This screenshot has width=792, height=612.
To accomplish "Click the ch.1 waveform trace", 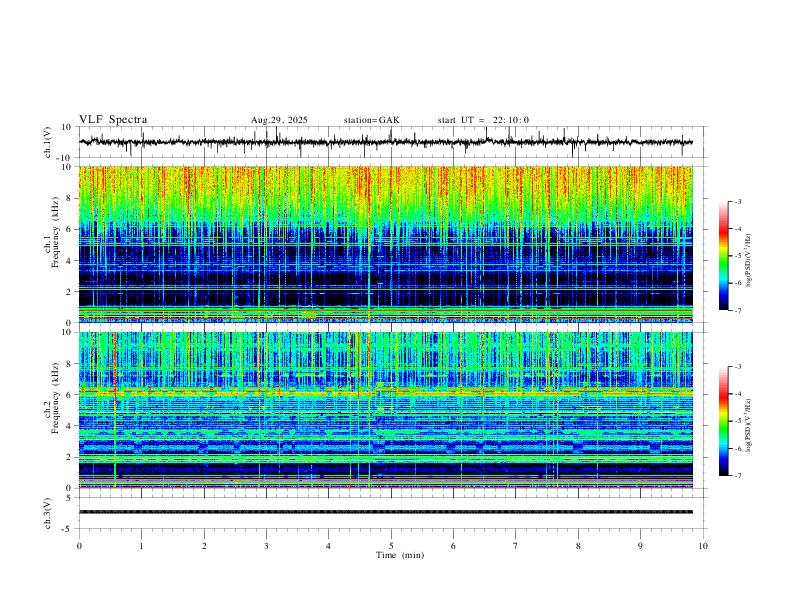I will point(385,142).
